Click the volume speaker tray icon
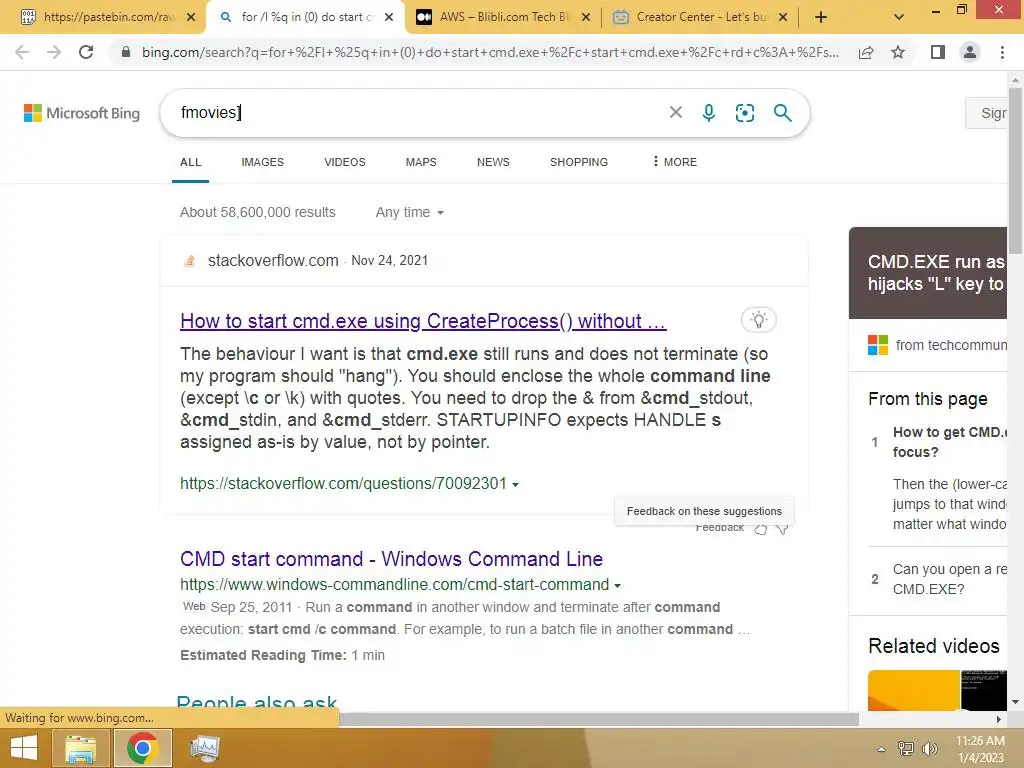 [x=929, y=749]
